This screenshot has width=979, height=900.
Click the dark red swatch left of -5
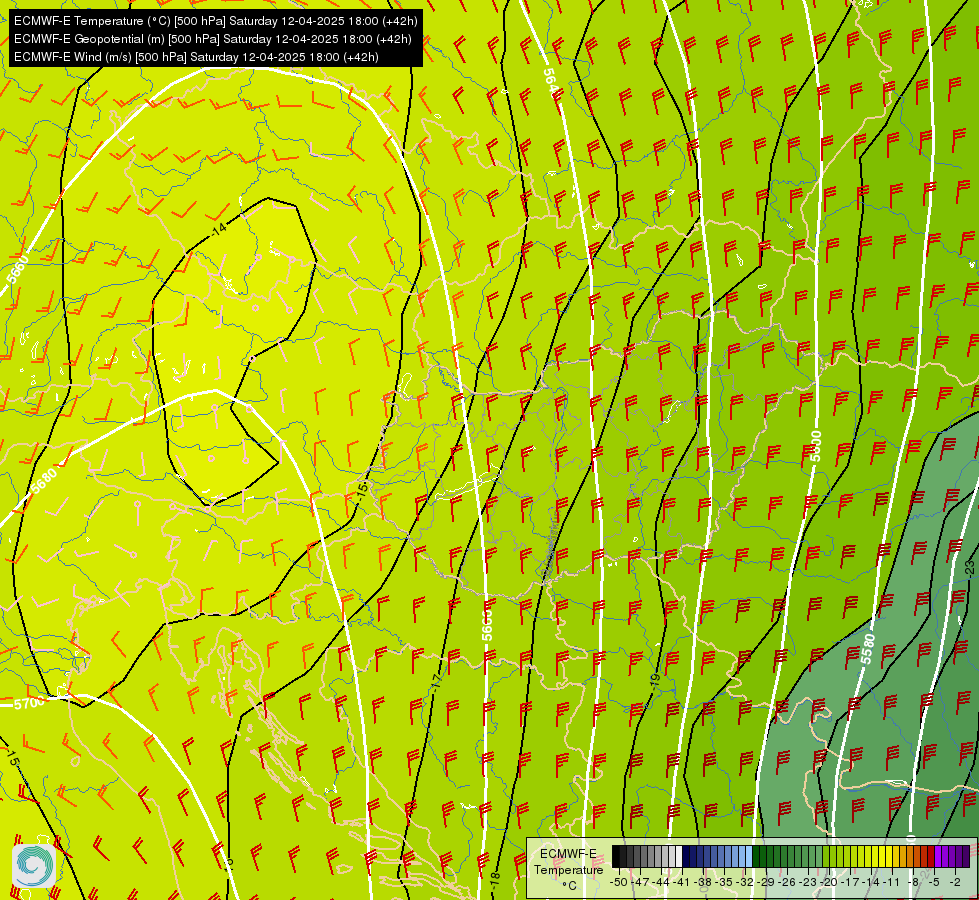[x=931, y=856]
